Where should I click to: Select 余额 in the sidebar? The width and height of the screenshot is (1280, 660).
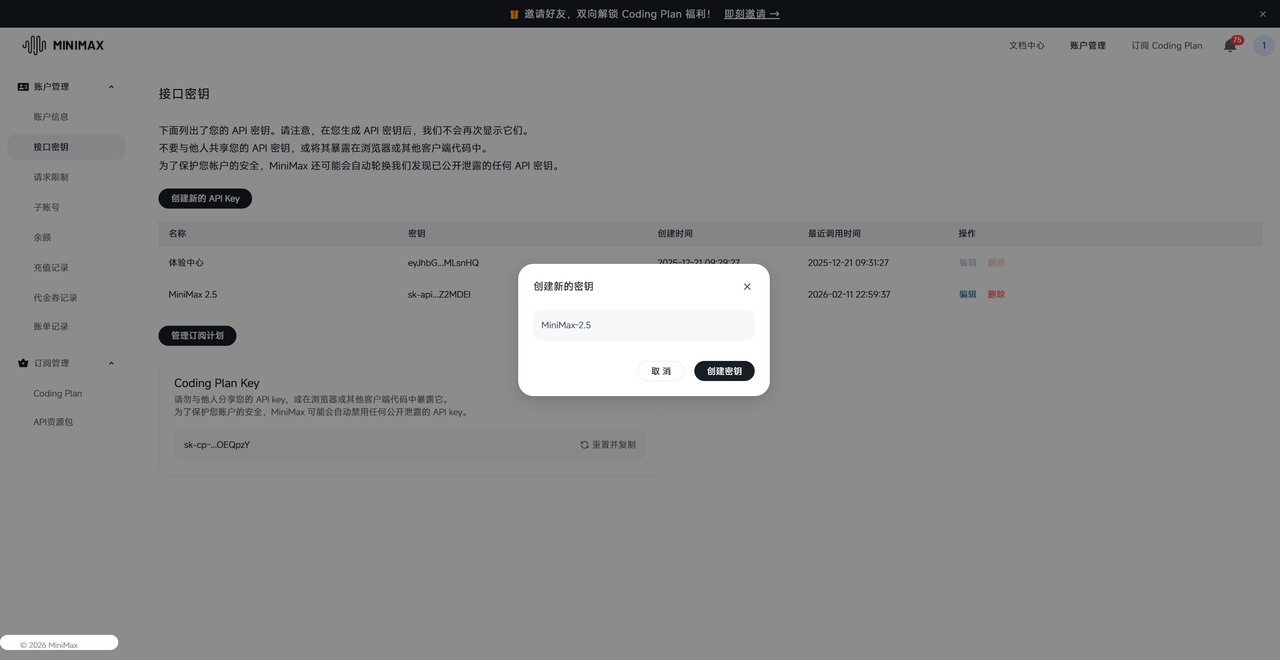[x=42, y=237]
